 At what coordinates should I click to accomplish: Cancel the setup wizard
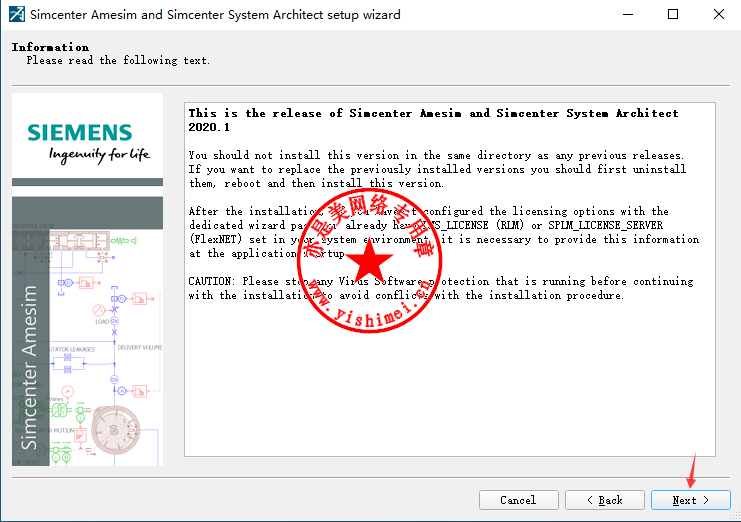point(518,500)
